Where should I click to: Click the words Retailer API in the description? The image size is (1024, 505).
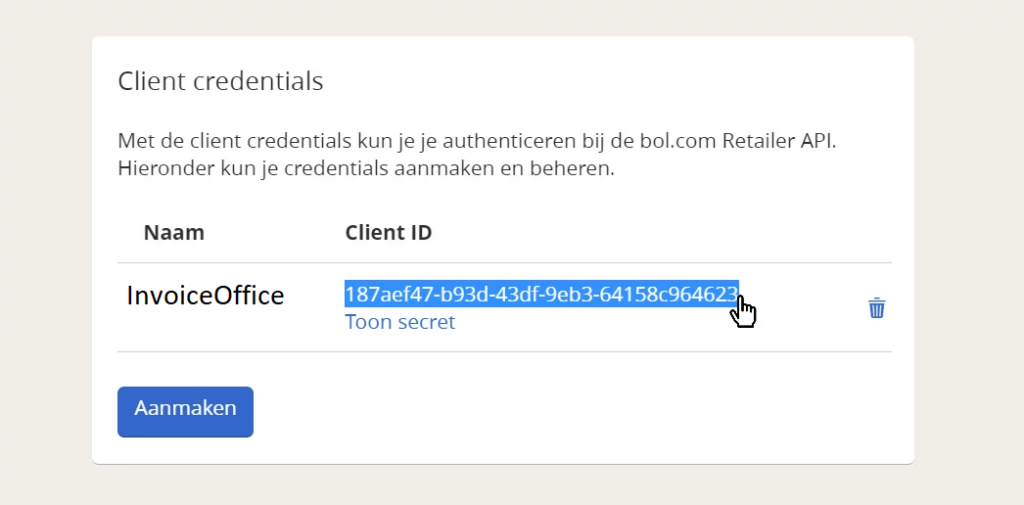pyautogui.click(x=780, y=141)
